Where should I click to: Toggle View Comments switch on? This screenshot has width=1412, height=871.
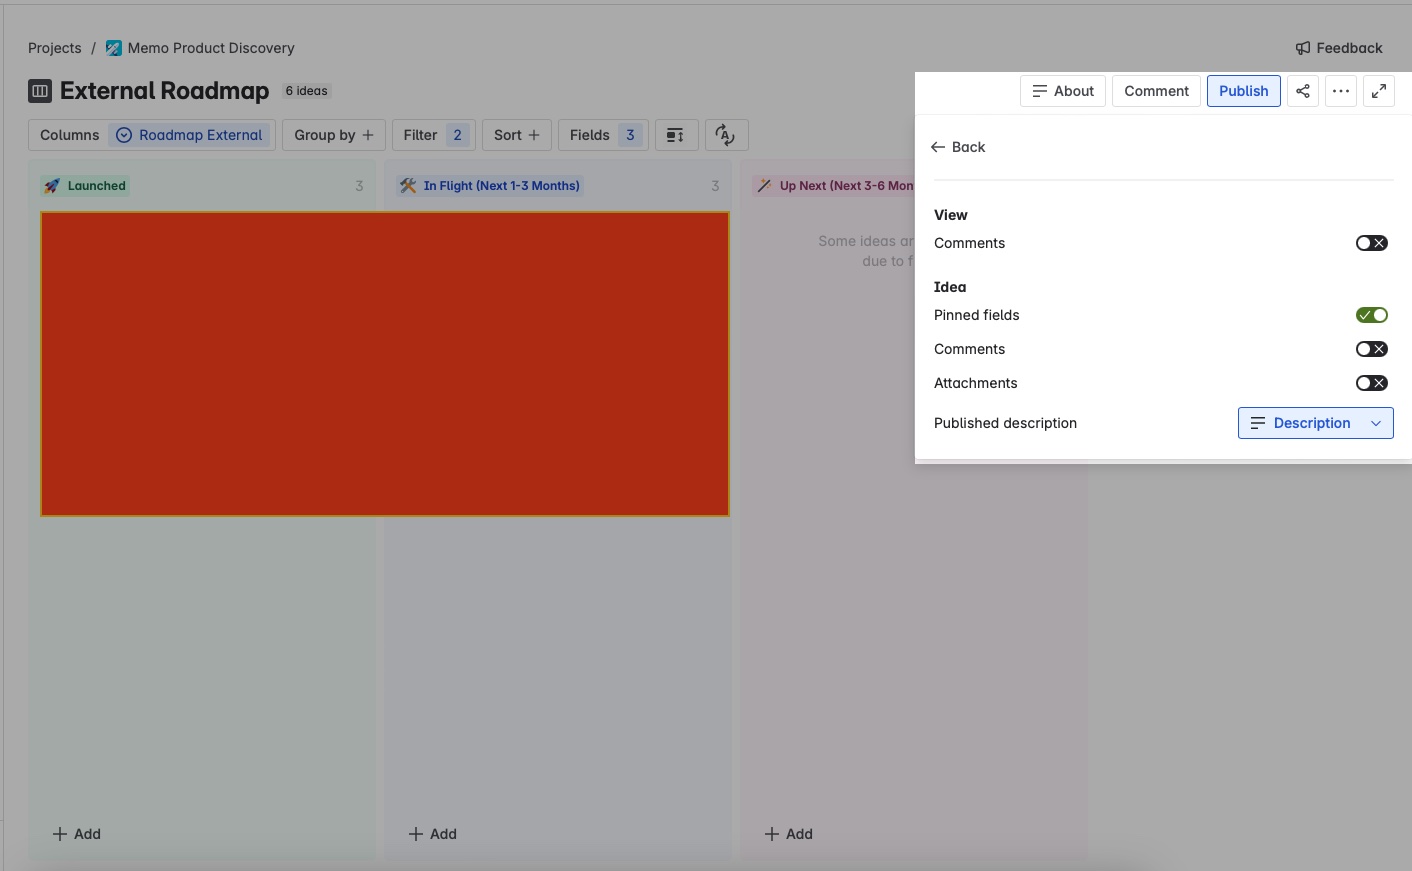1372,243
